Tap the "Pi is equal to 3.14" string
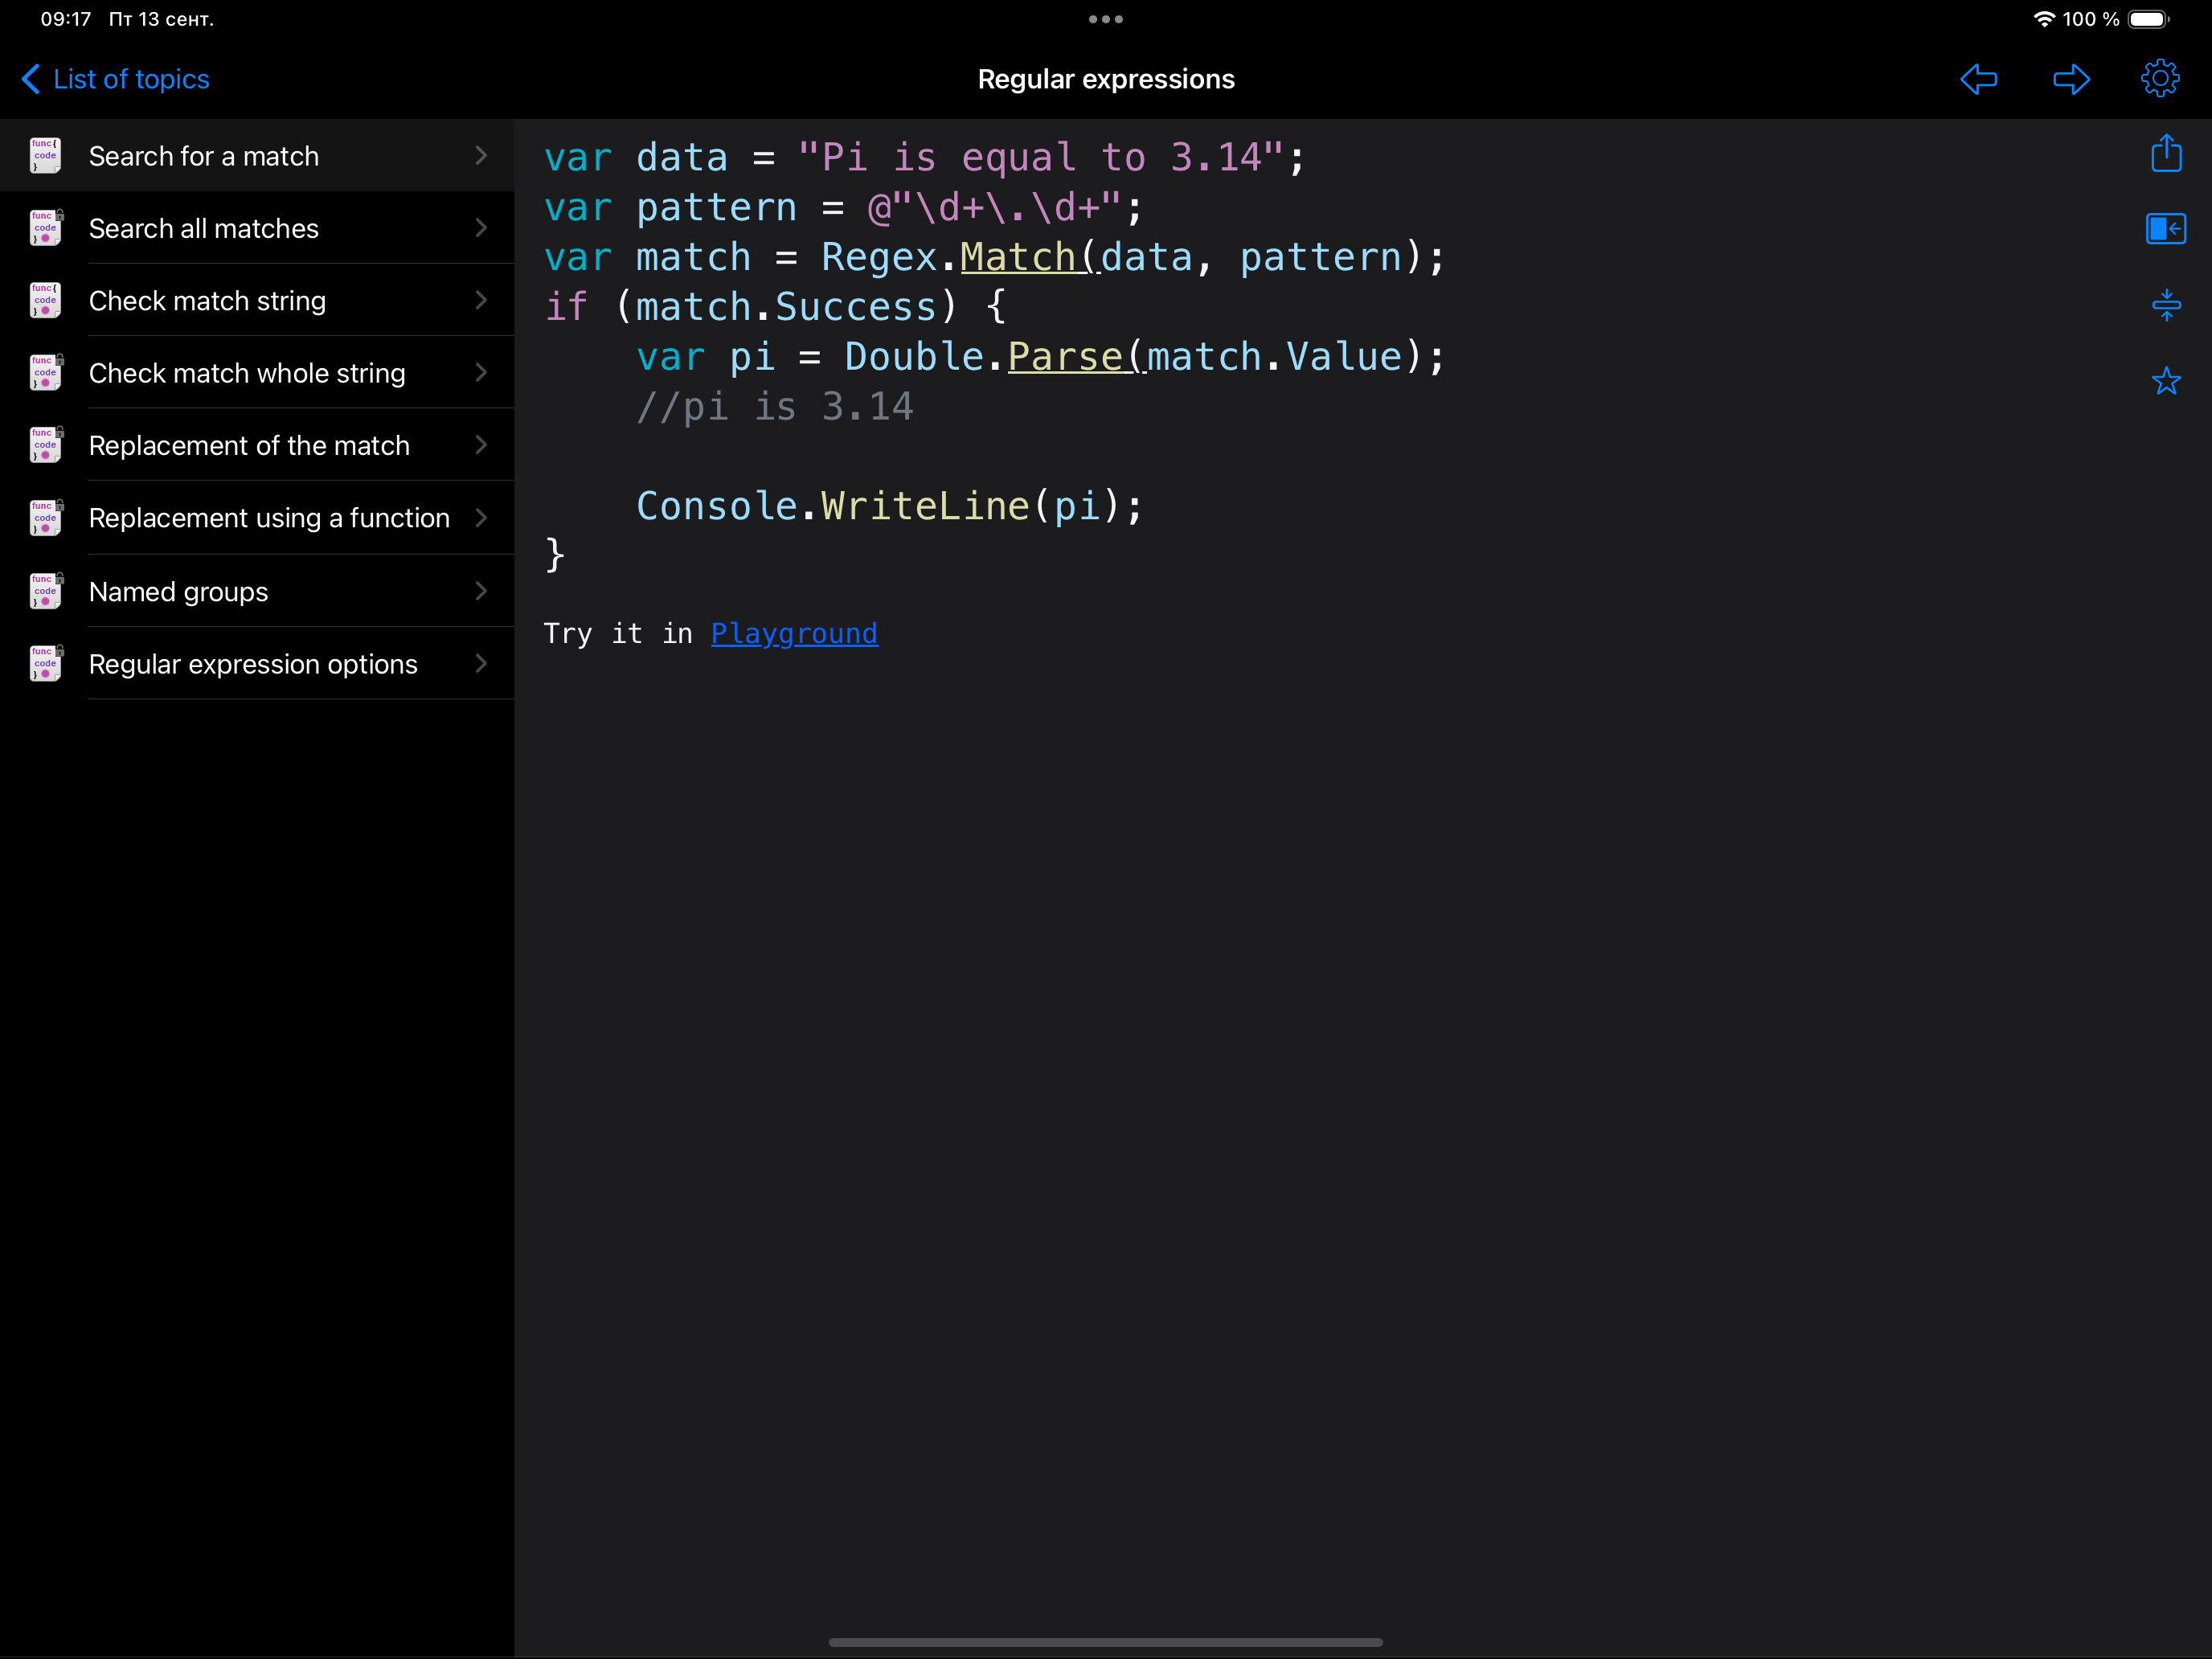2212x1659 pixels. coord(1041,157)
